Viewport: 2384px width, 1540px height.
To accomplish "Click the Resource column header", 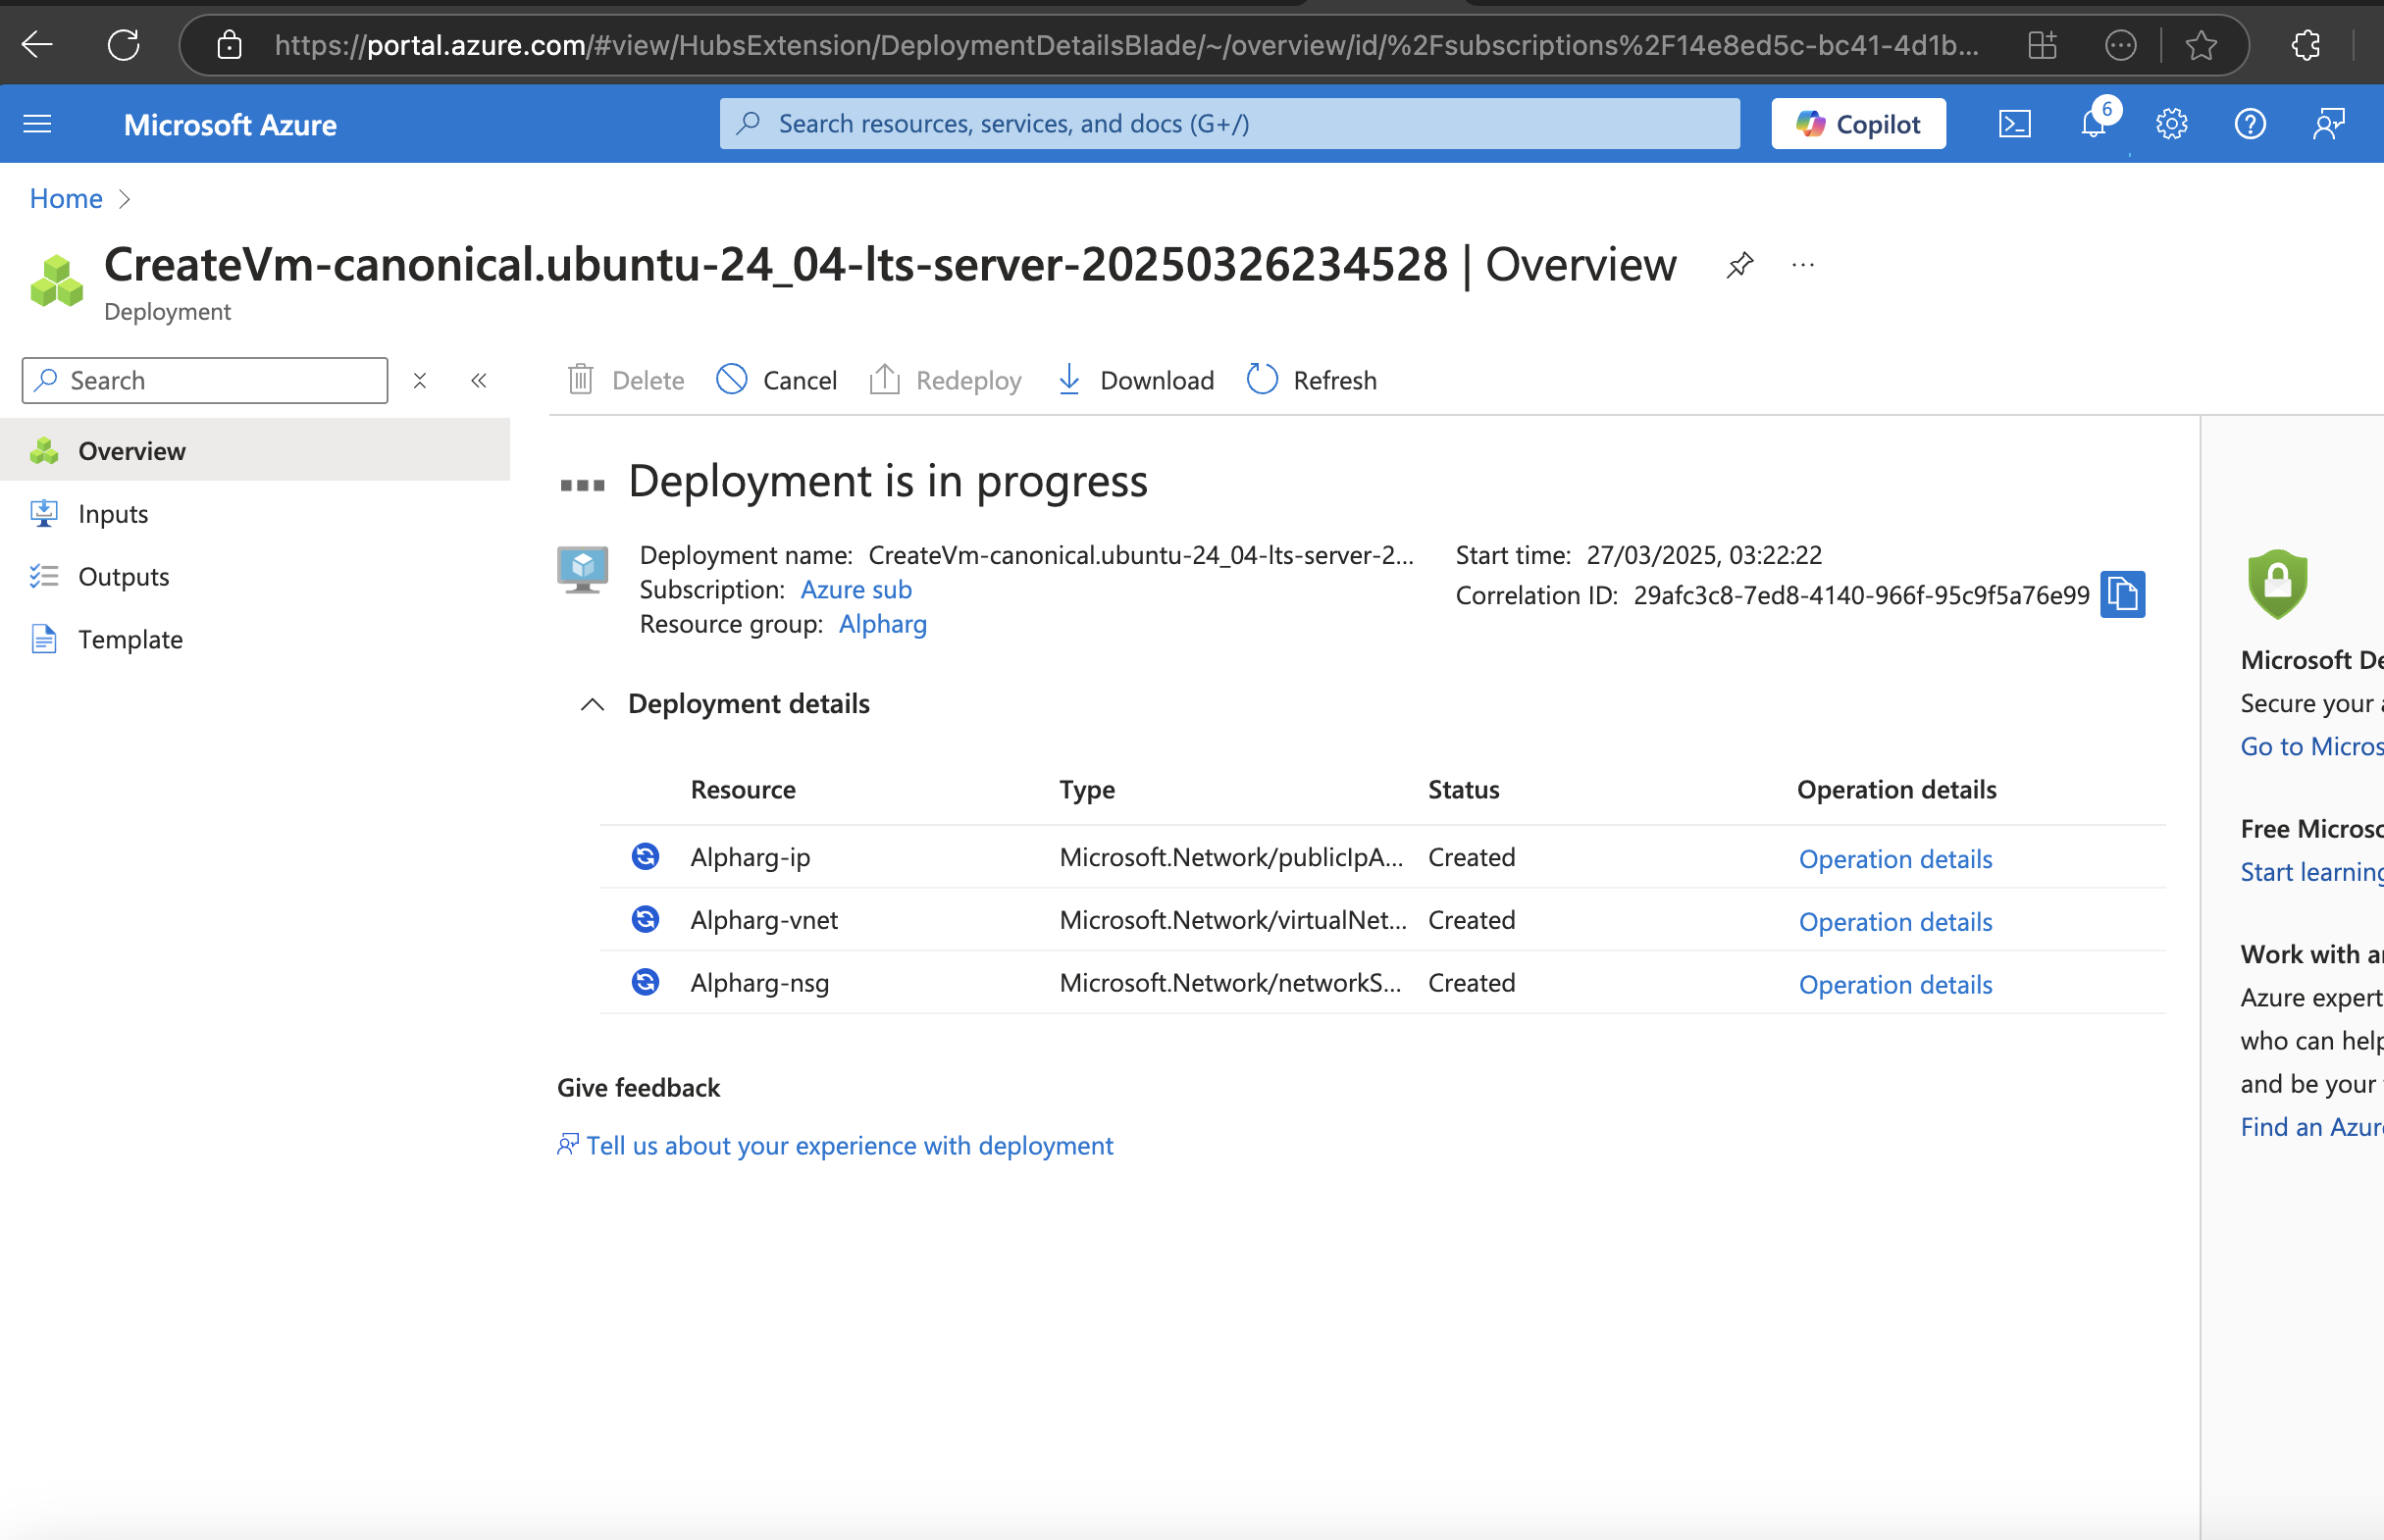I will [x=743, y=790].
